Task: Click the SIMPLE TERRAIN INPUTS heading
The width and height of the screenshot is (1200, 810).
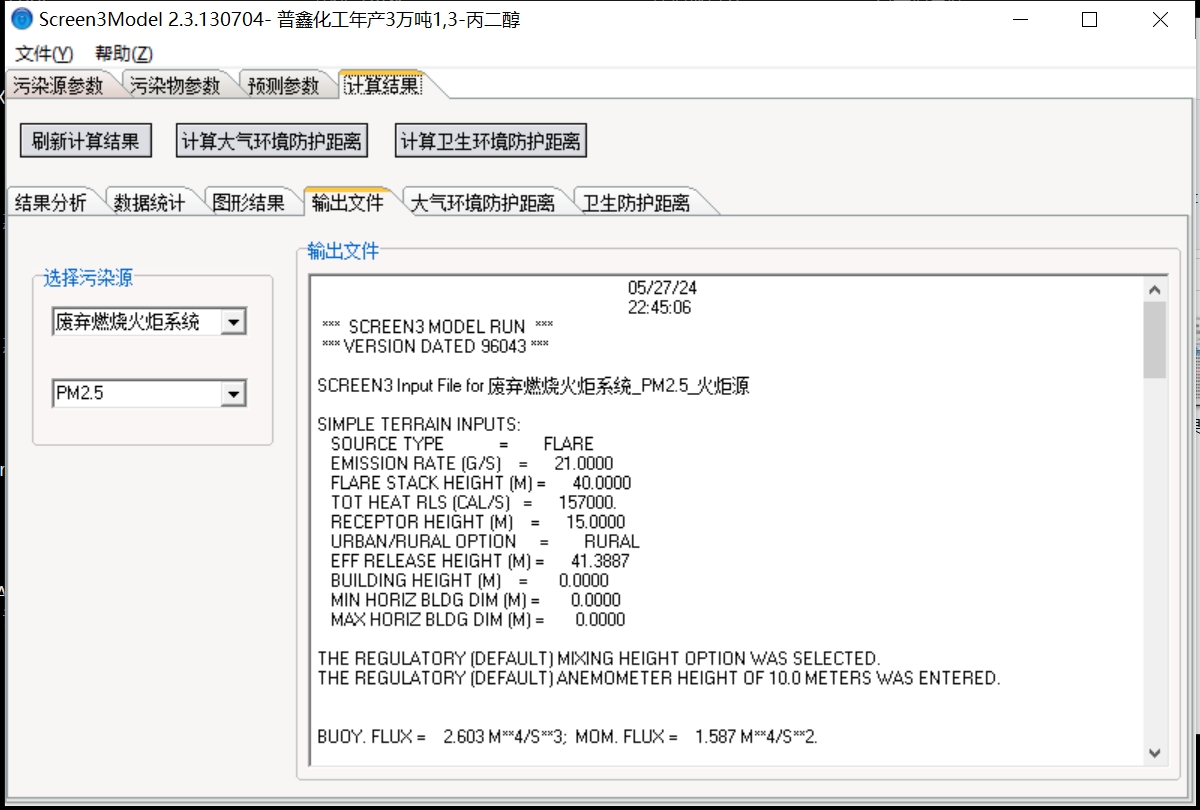Action: point(419,424)
